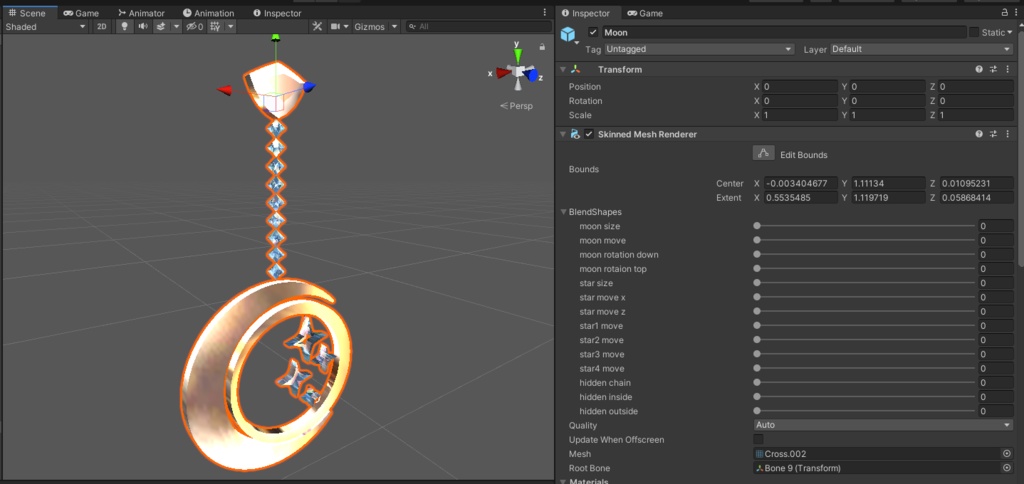
Task: Open scene camera settings icon
Action: [x=336, y=26]
